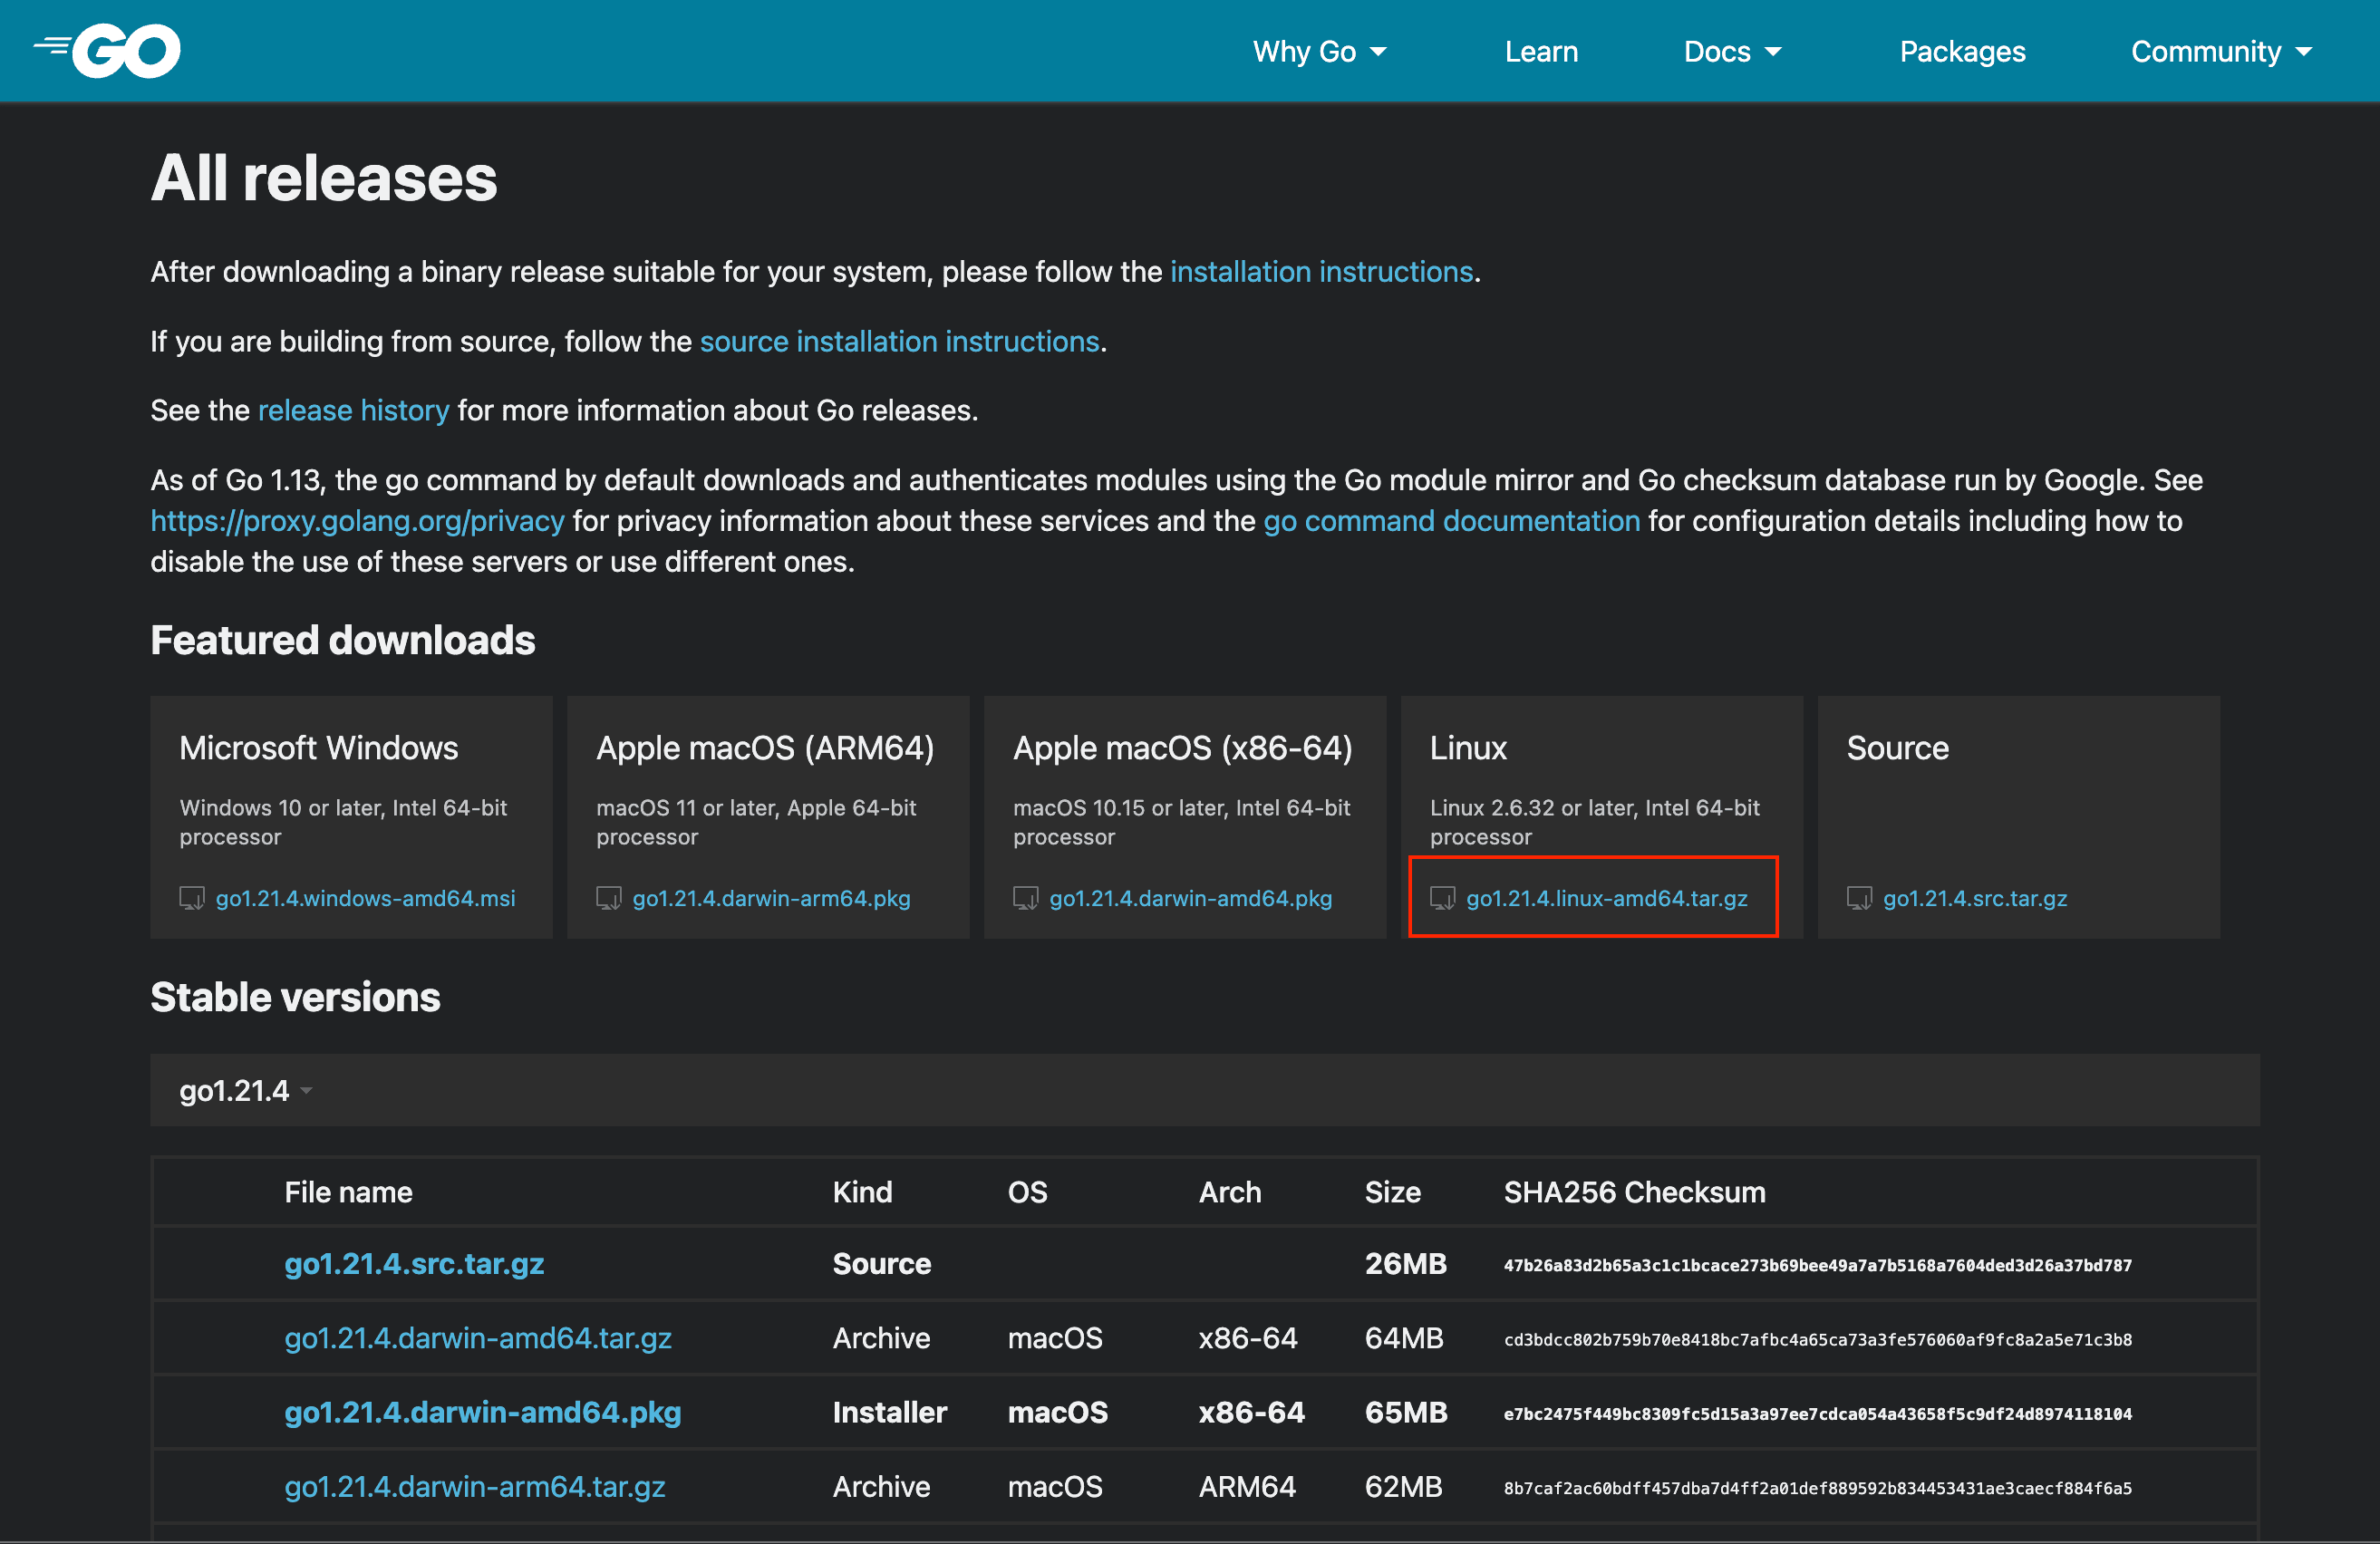Click download icon beside linux-amd64.tar.gz
This screenshot has height=1544, width=2380.
[1443, 898]
